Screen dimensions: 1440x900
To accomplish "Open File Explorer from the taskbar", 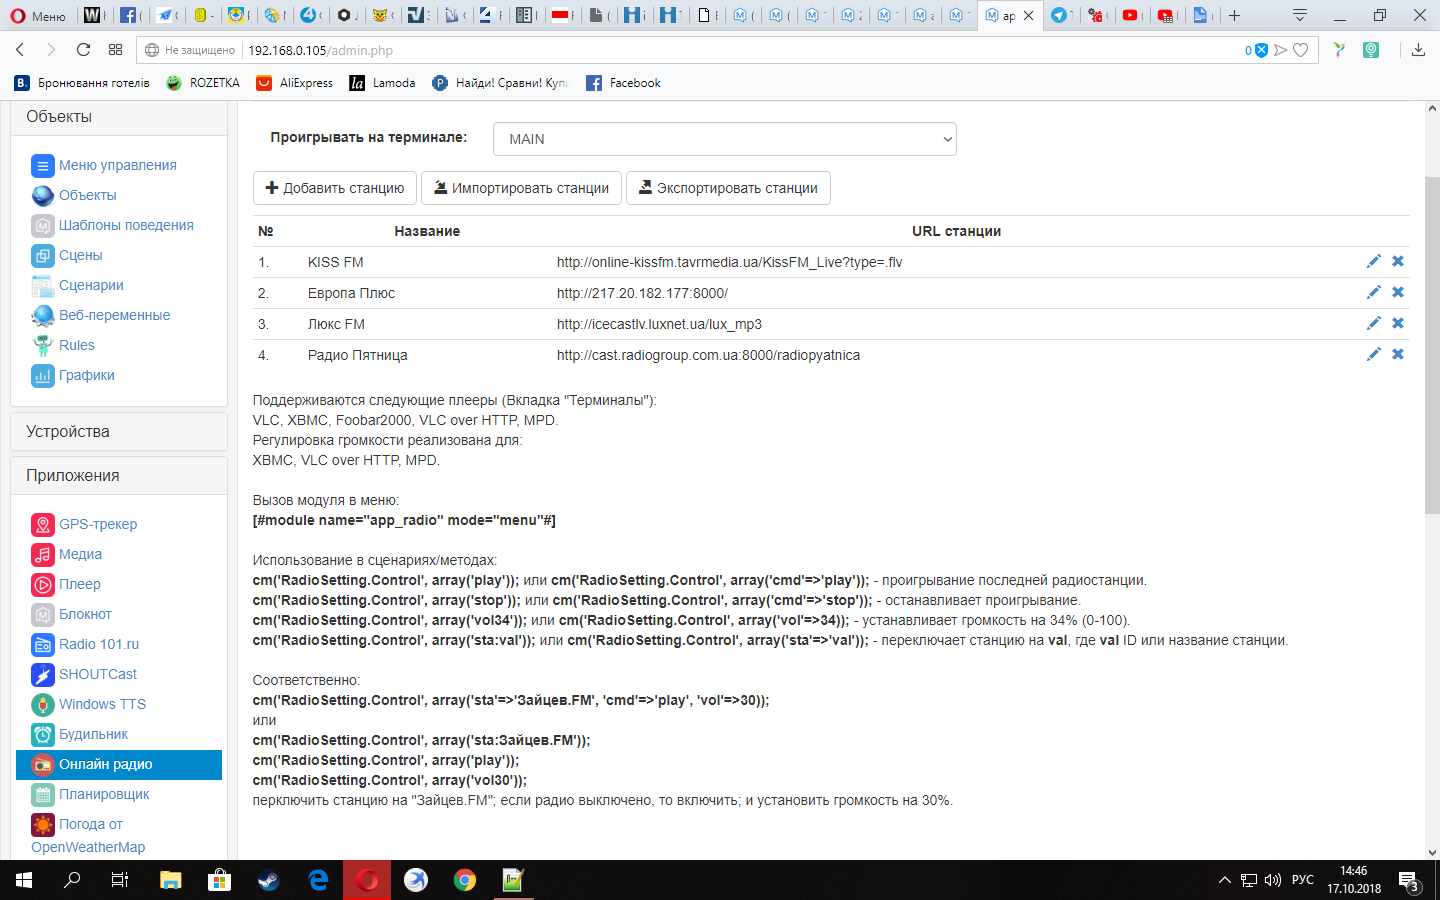I will (171, 880).
